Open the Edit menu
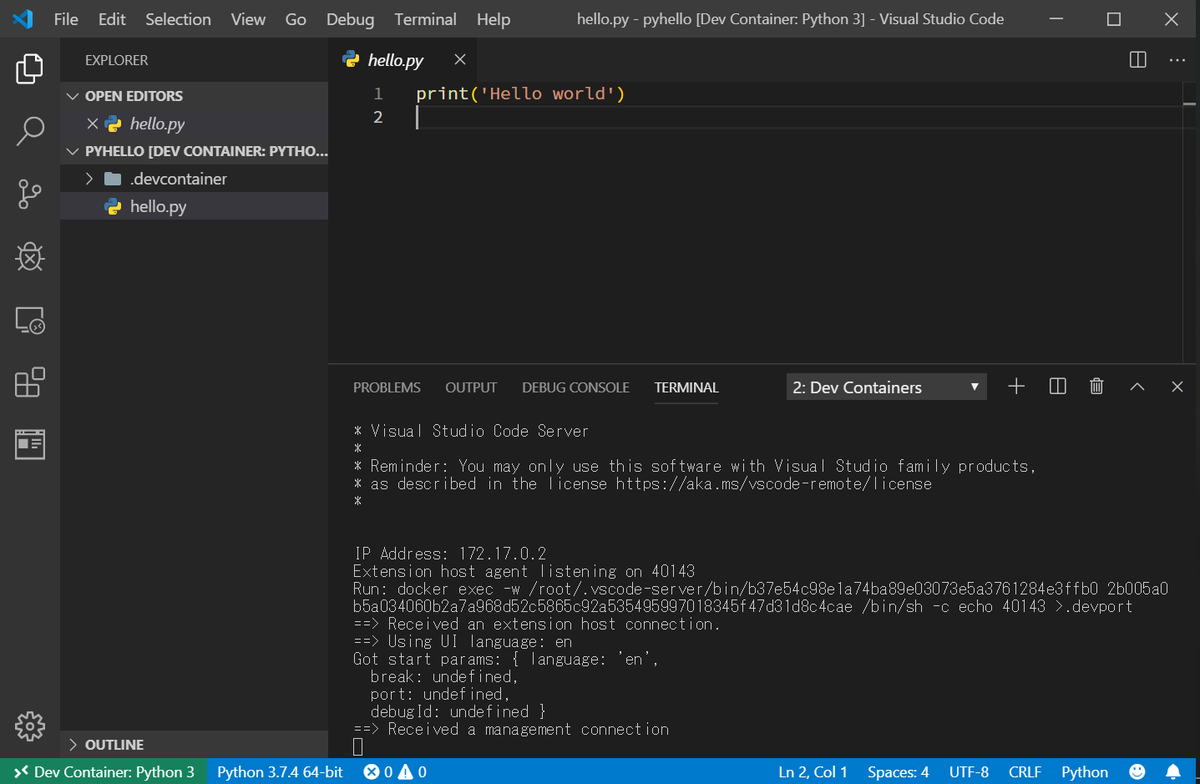Viewport: 1200px width, 784px height. pos(112,19)
